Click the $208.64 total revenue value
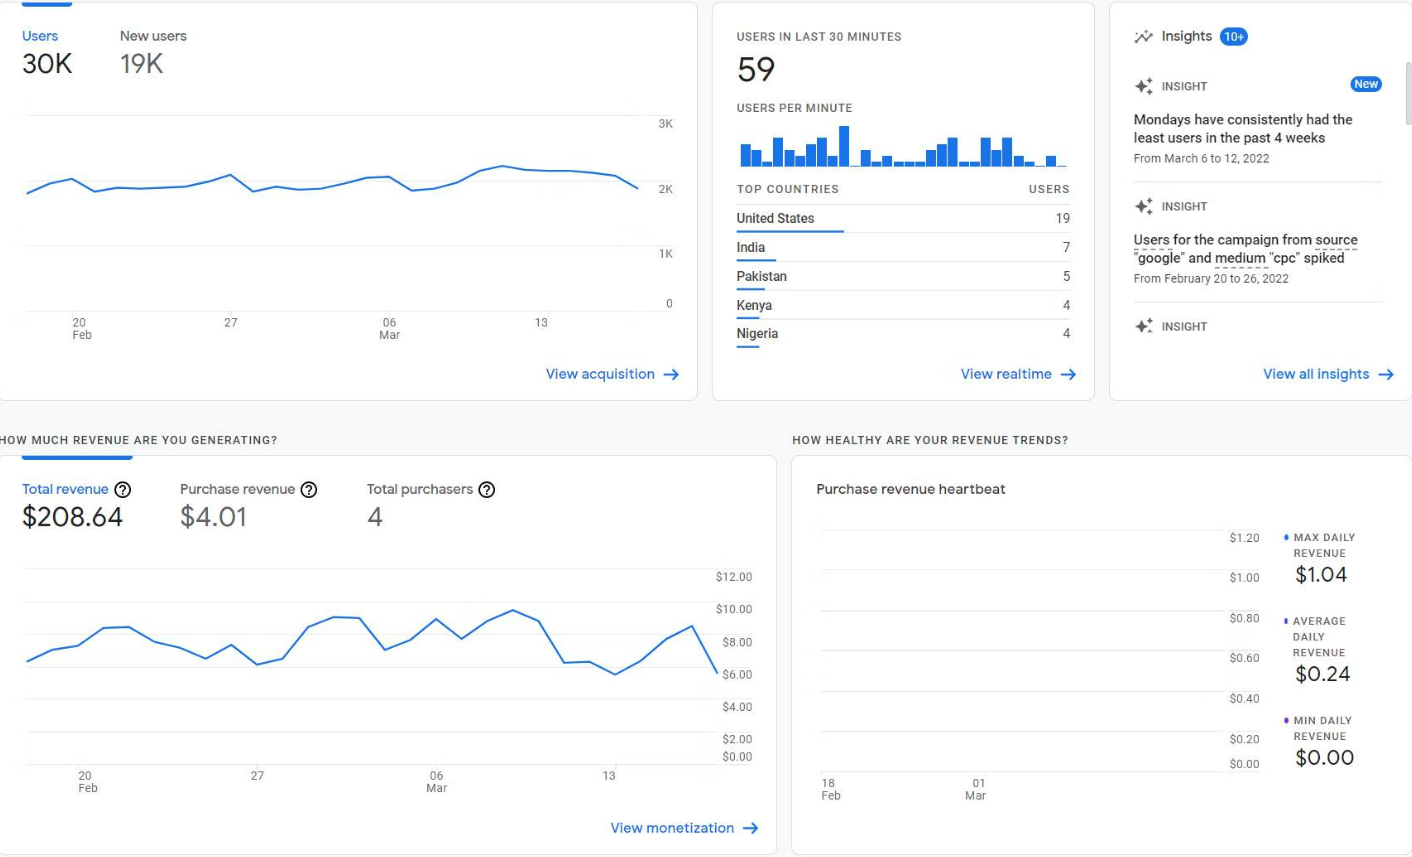 72,517
